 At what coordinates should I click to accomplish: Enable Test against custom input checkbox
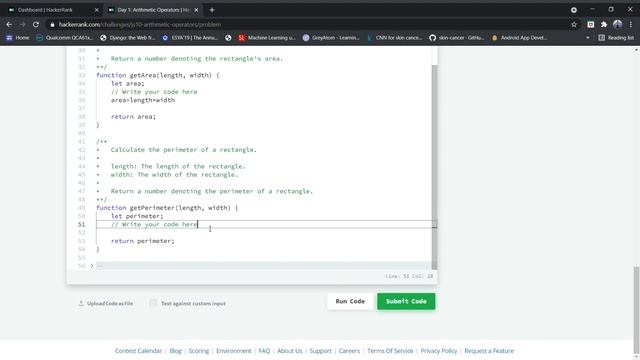[x=153, y=303]
